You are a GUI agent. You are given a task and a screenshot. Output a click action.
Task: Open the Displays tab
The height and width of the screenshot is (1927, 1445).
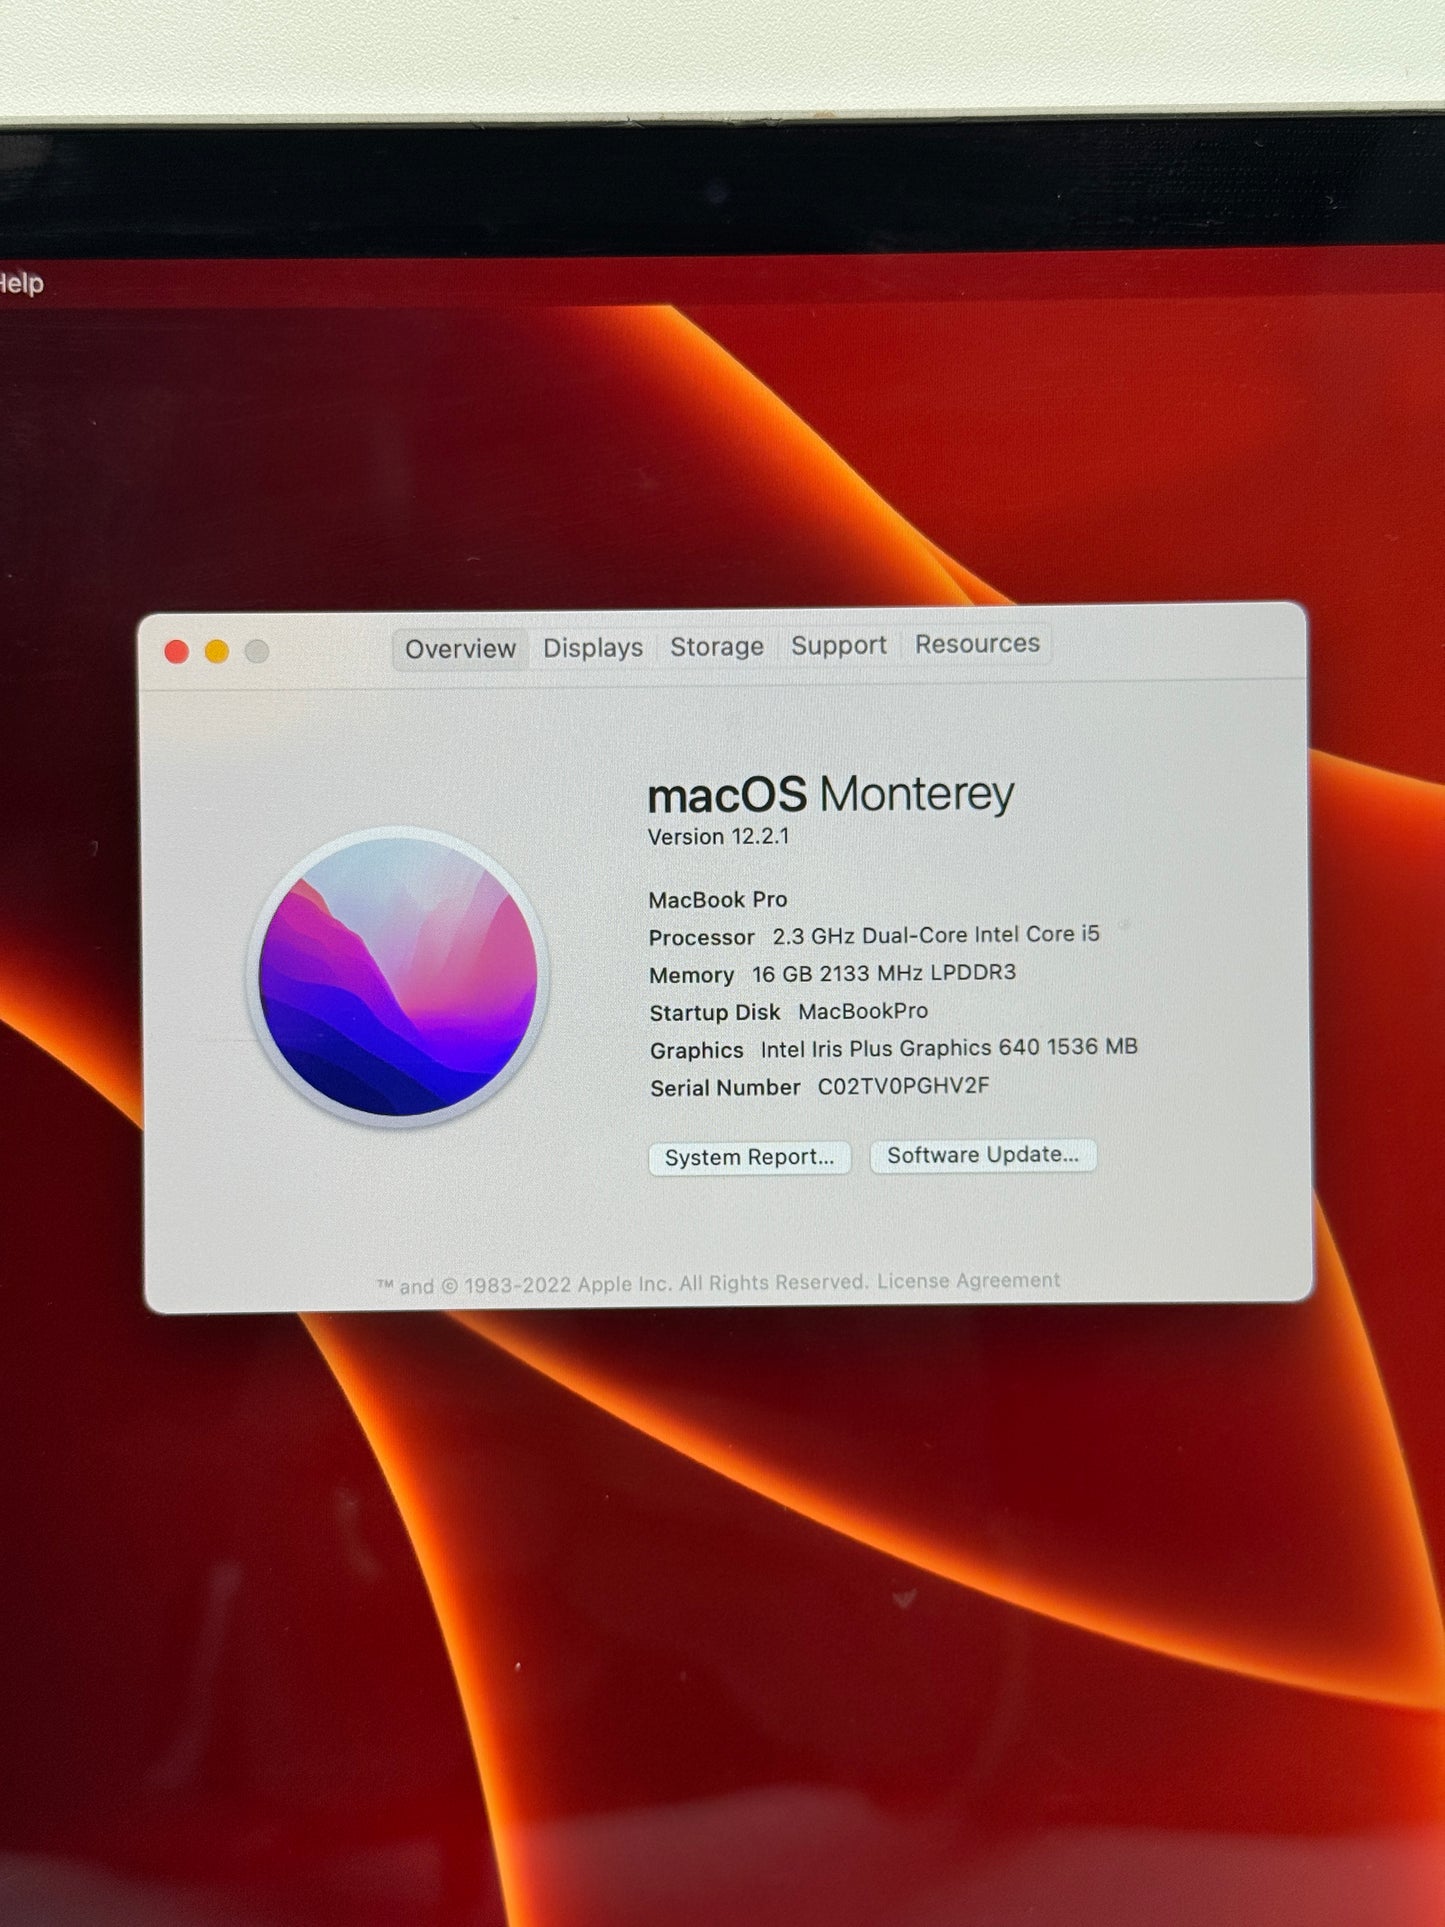click(593, 648)
